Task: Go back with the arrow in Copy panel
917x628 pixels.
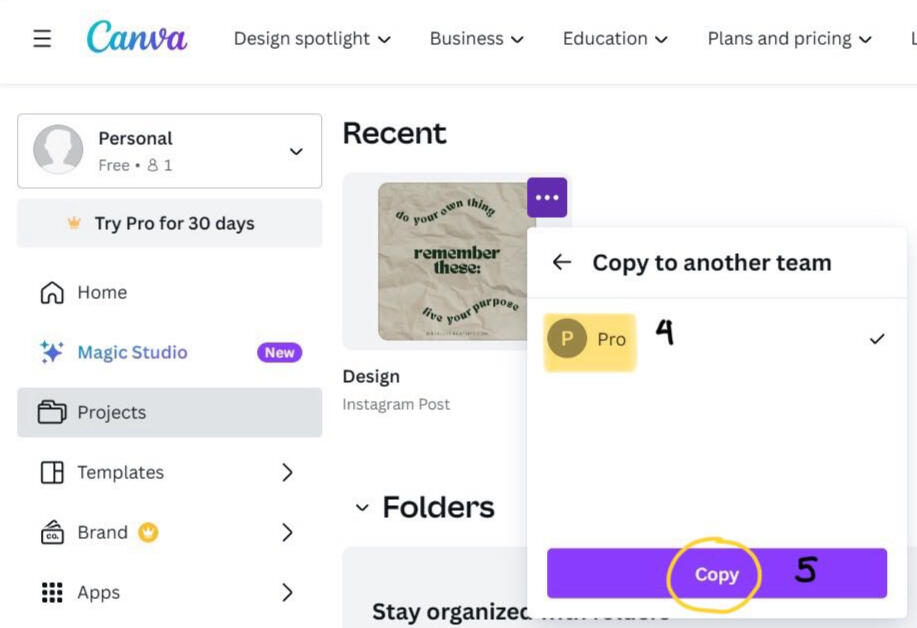Action: [562, 262]
